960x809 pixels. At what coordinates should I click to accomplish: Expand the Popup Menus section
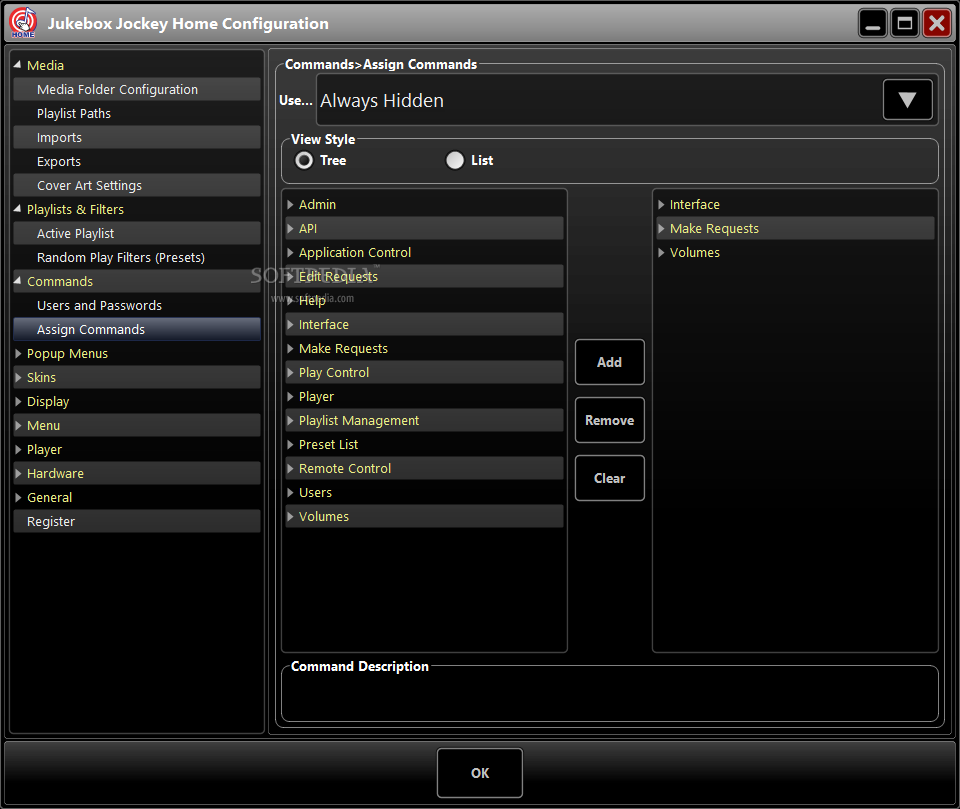click(18, 353)
